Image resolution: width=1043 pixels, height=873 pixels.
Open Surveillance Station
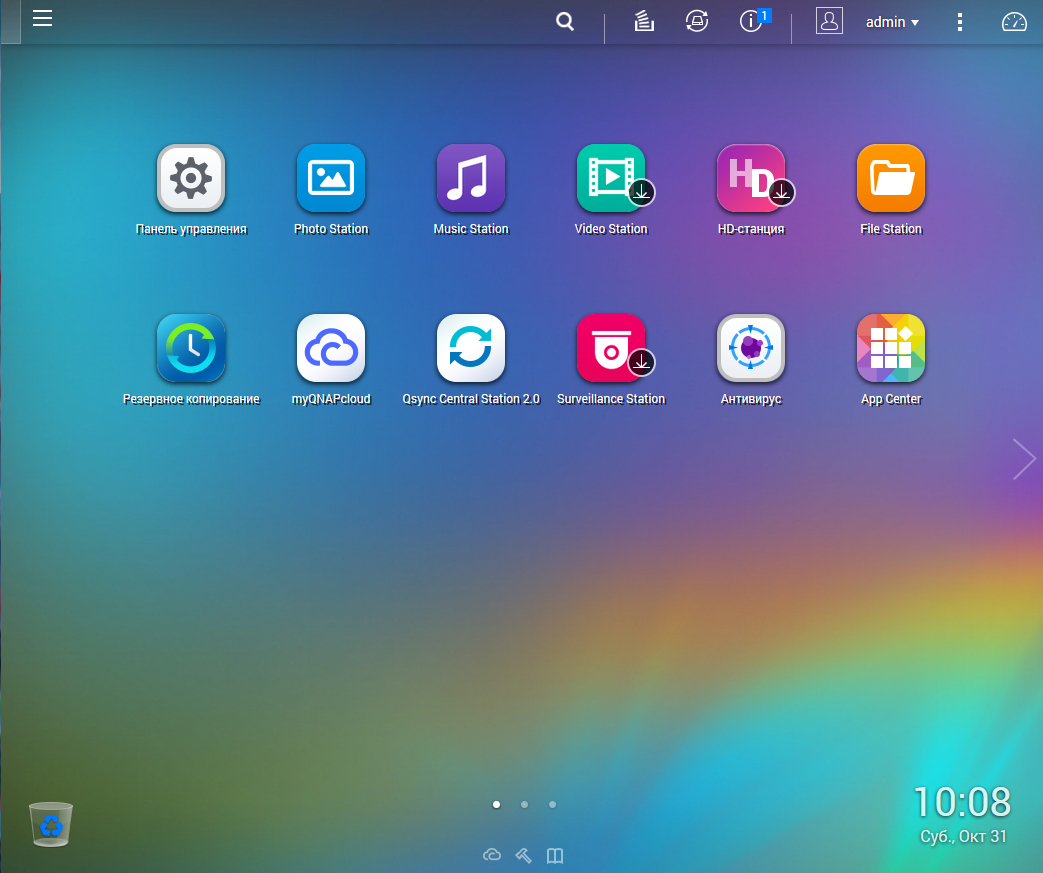611,349
